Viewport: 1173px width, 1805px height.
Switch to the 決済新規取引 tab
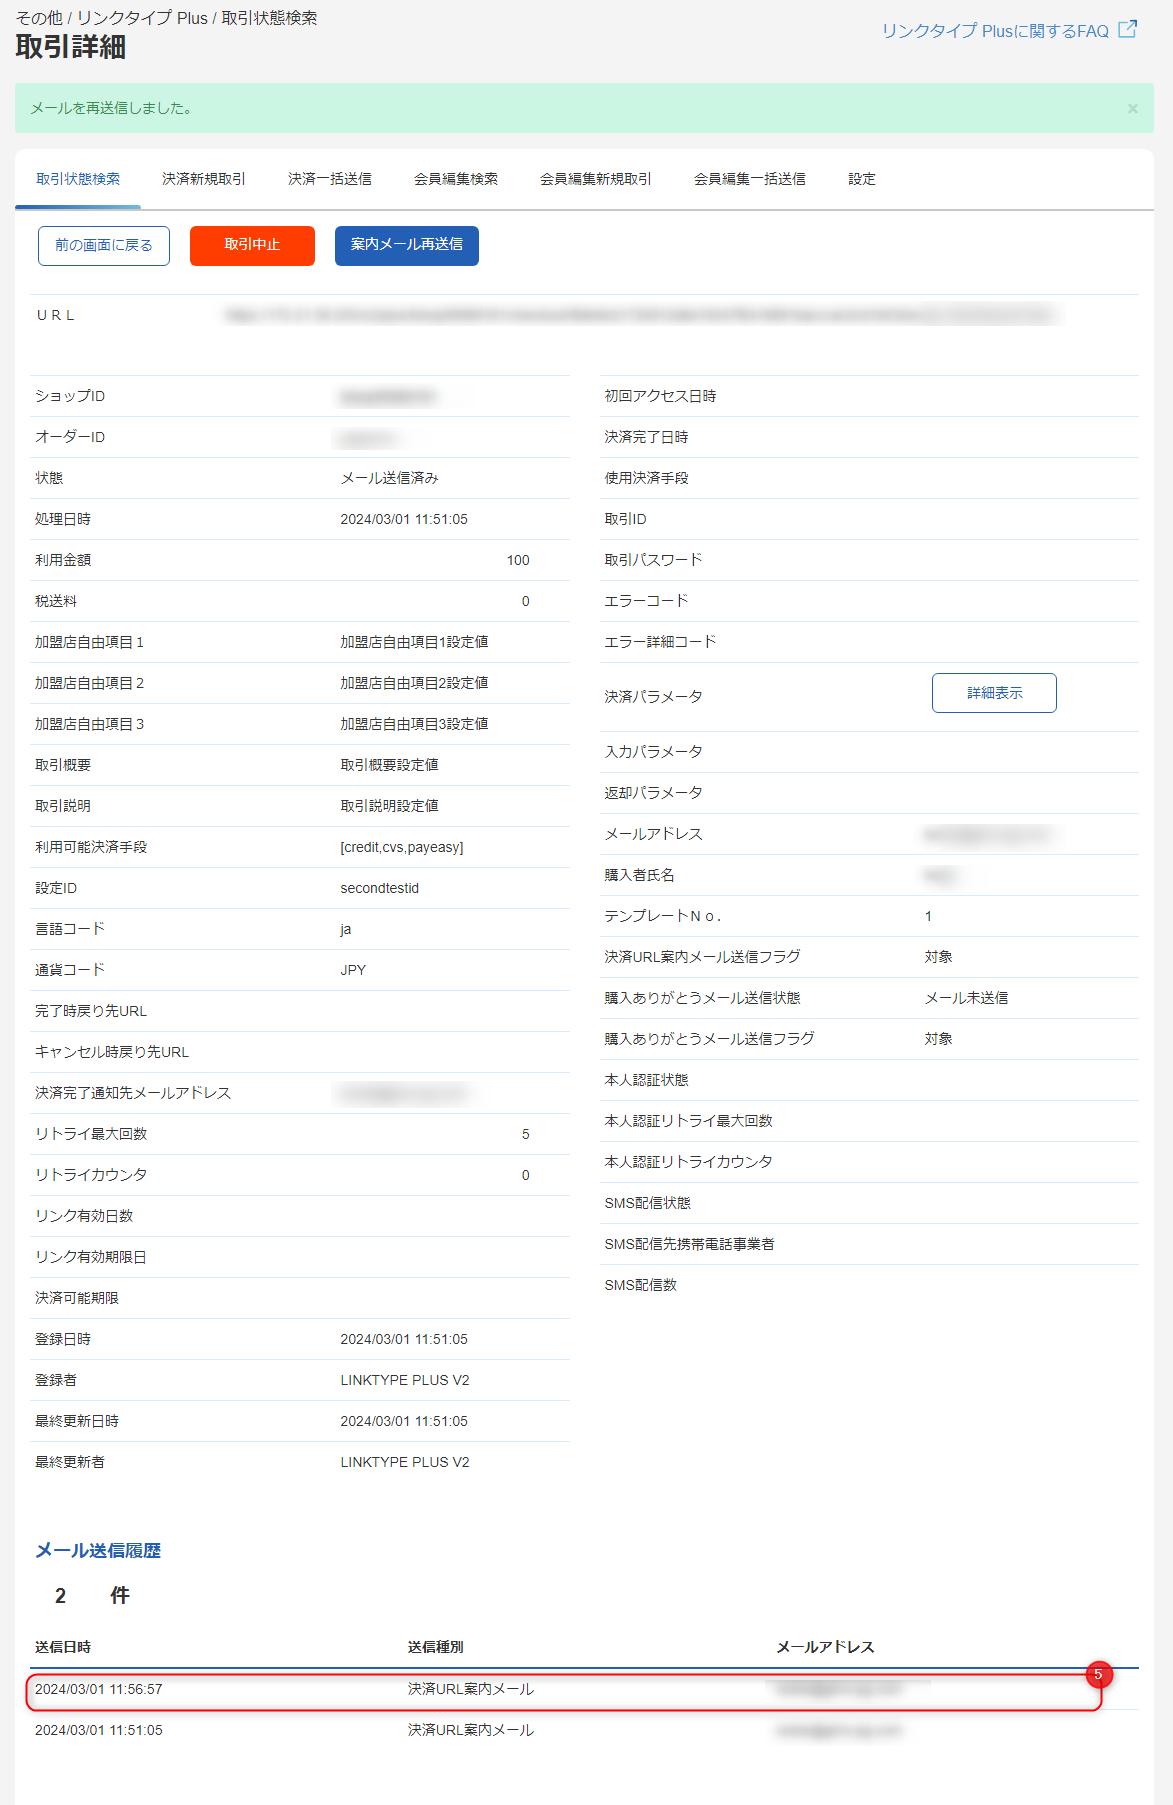coord(204,179)
